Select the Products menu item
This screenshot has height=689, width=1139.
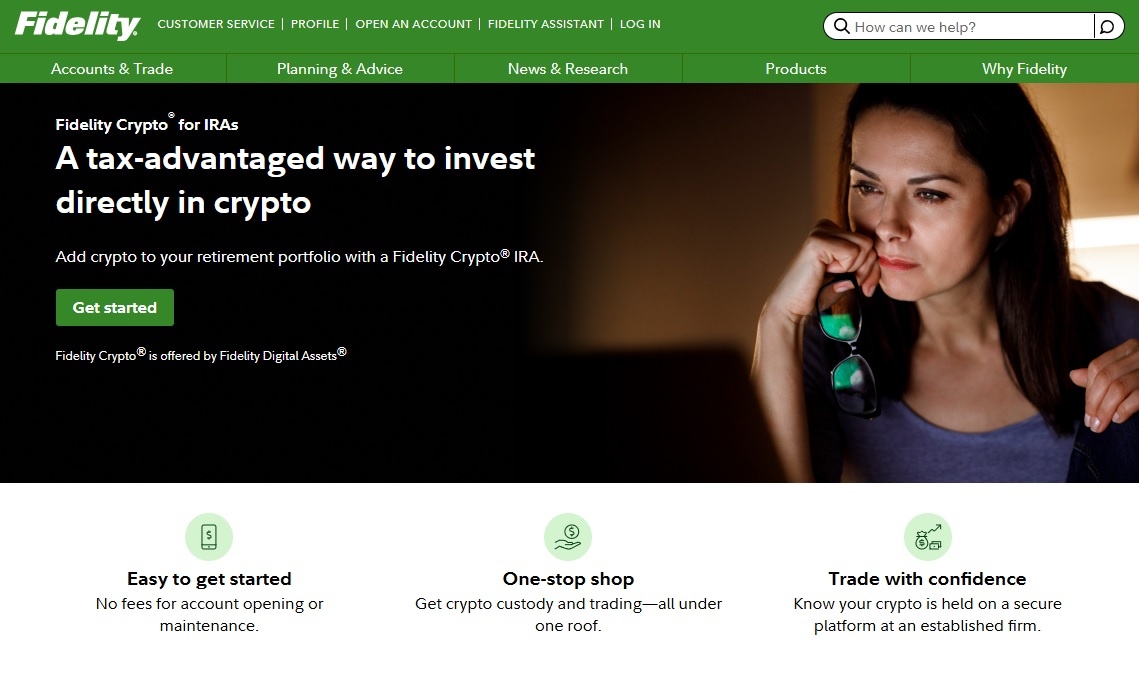point(796,69)
